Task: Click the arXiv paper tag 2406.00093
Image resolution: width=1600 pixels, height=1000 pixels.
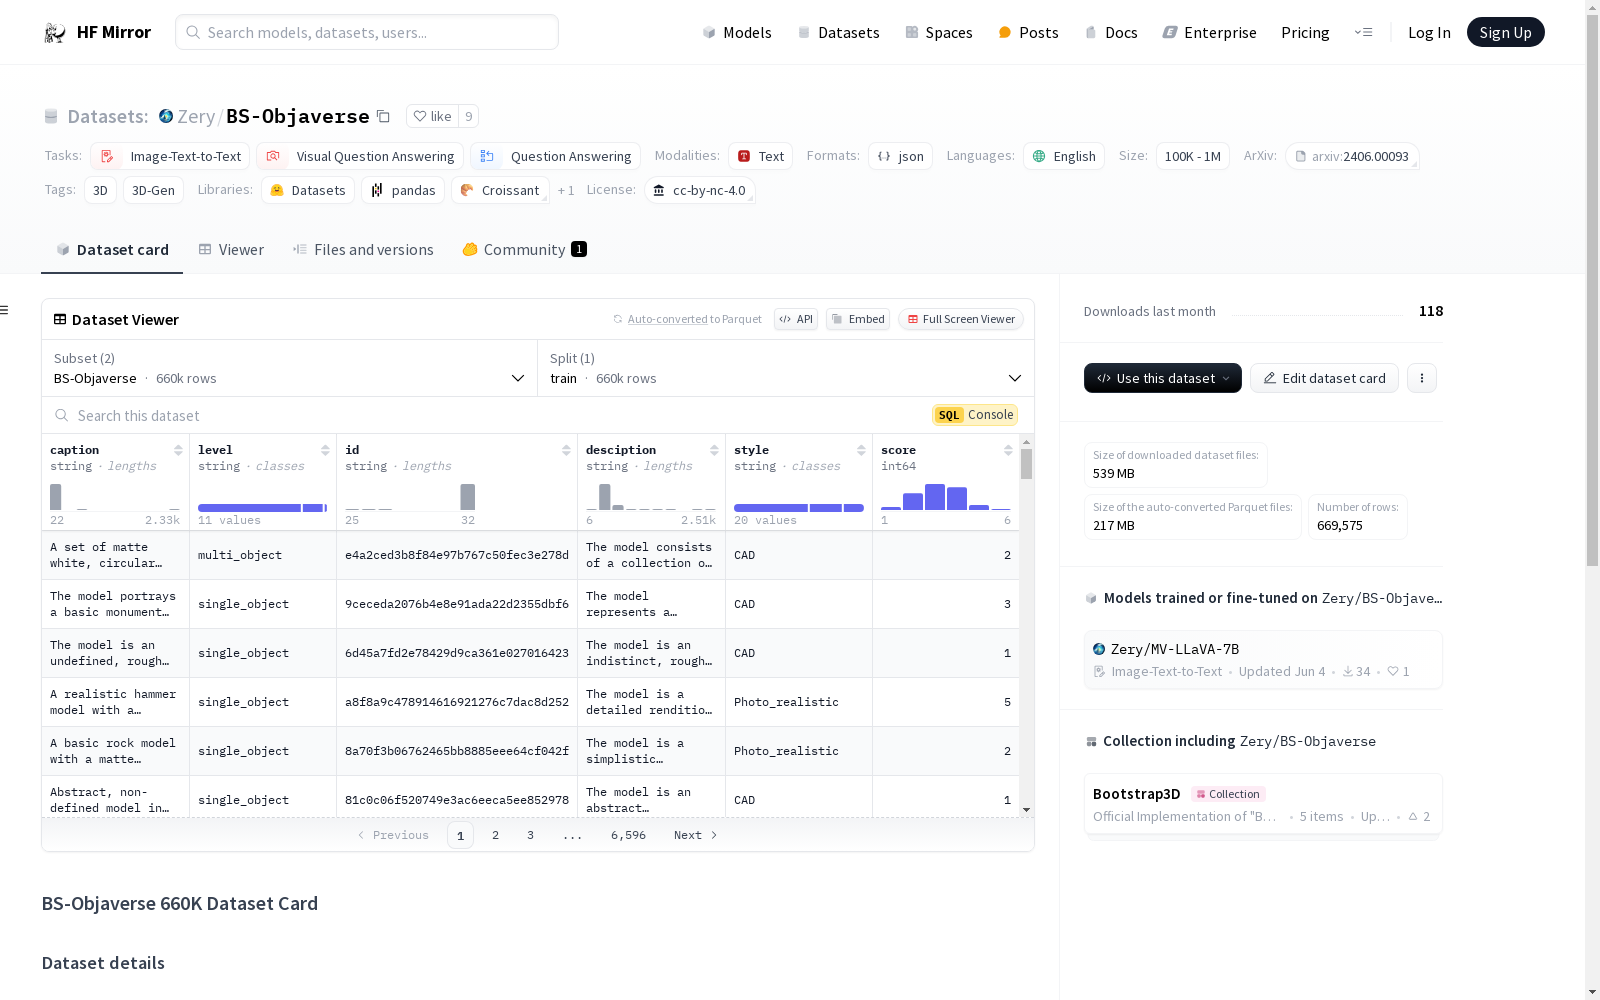Action: point(1352,156)
